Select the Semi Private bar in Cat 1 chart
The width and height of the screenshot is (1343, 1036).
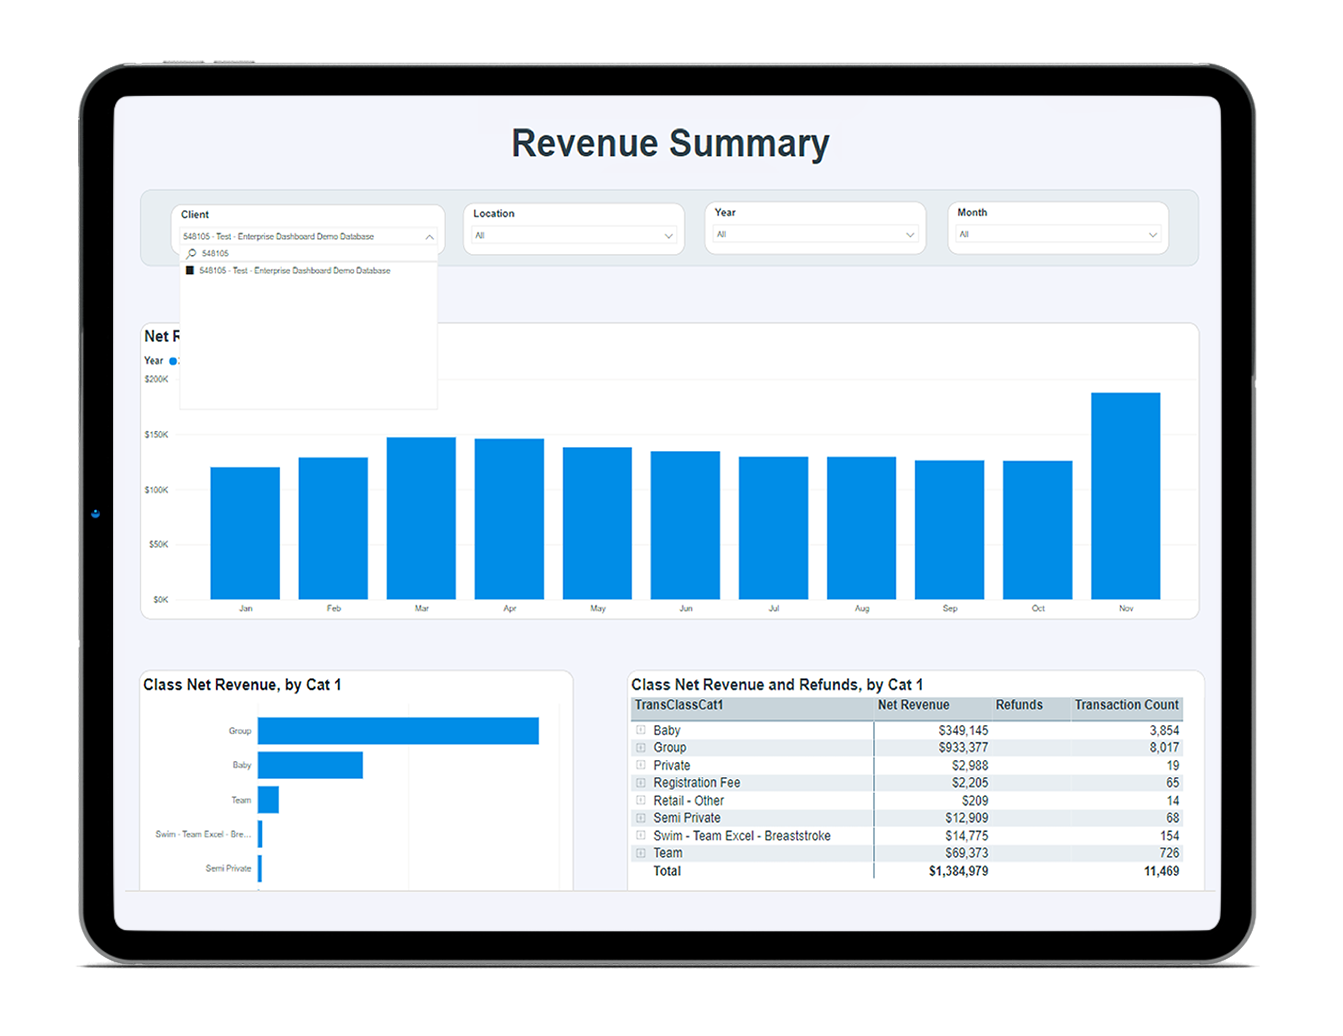260,868
